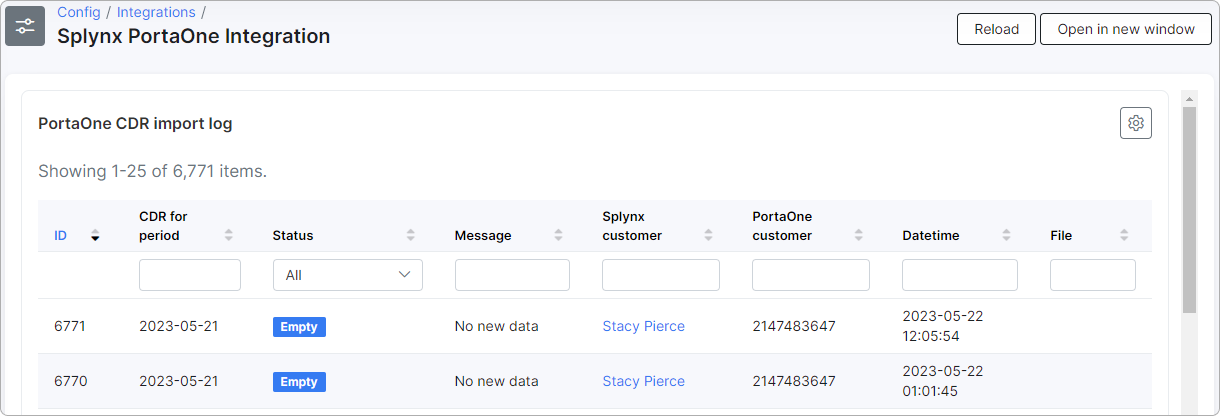Click the ID column header
This screenshot has width=1220, height=416.
point(60,236)
